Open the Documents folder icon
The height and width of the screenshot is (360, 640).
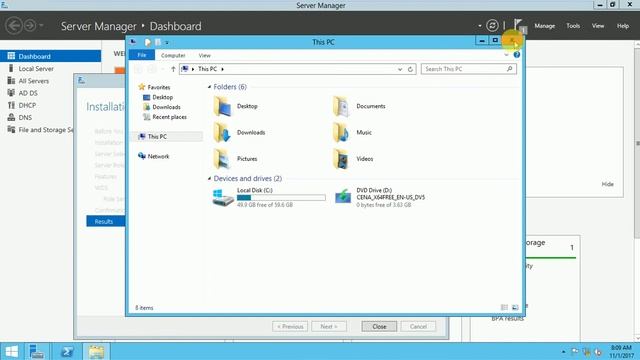click(x=341, y=107)
